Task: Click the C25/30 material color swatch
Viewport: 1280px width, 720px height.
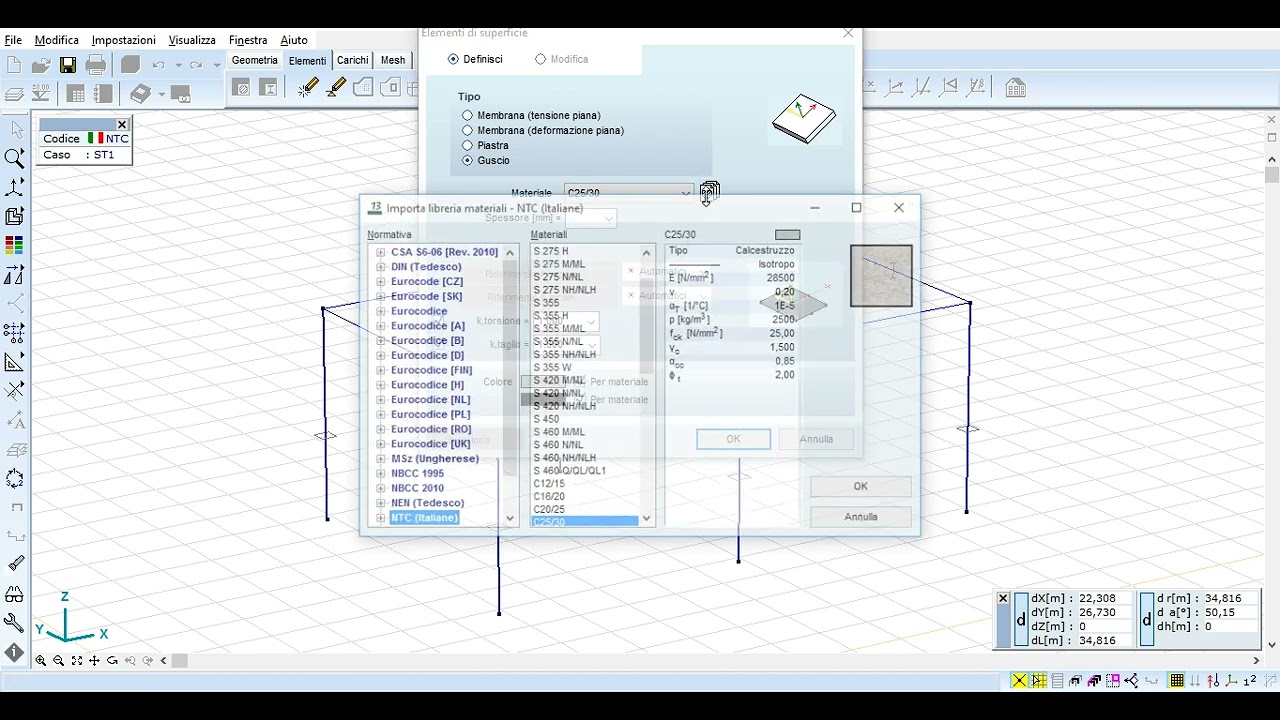Action: [x=787, y=235]
